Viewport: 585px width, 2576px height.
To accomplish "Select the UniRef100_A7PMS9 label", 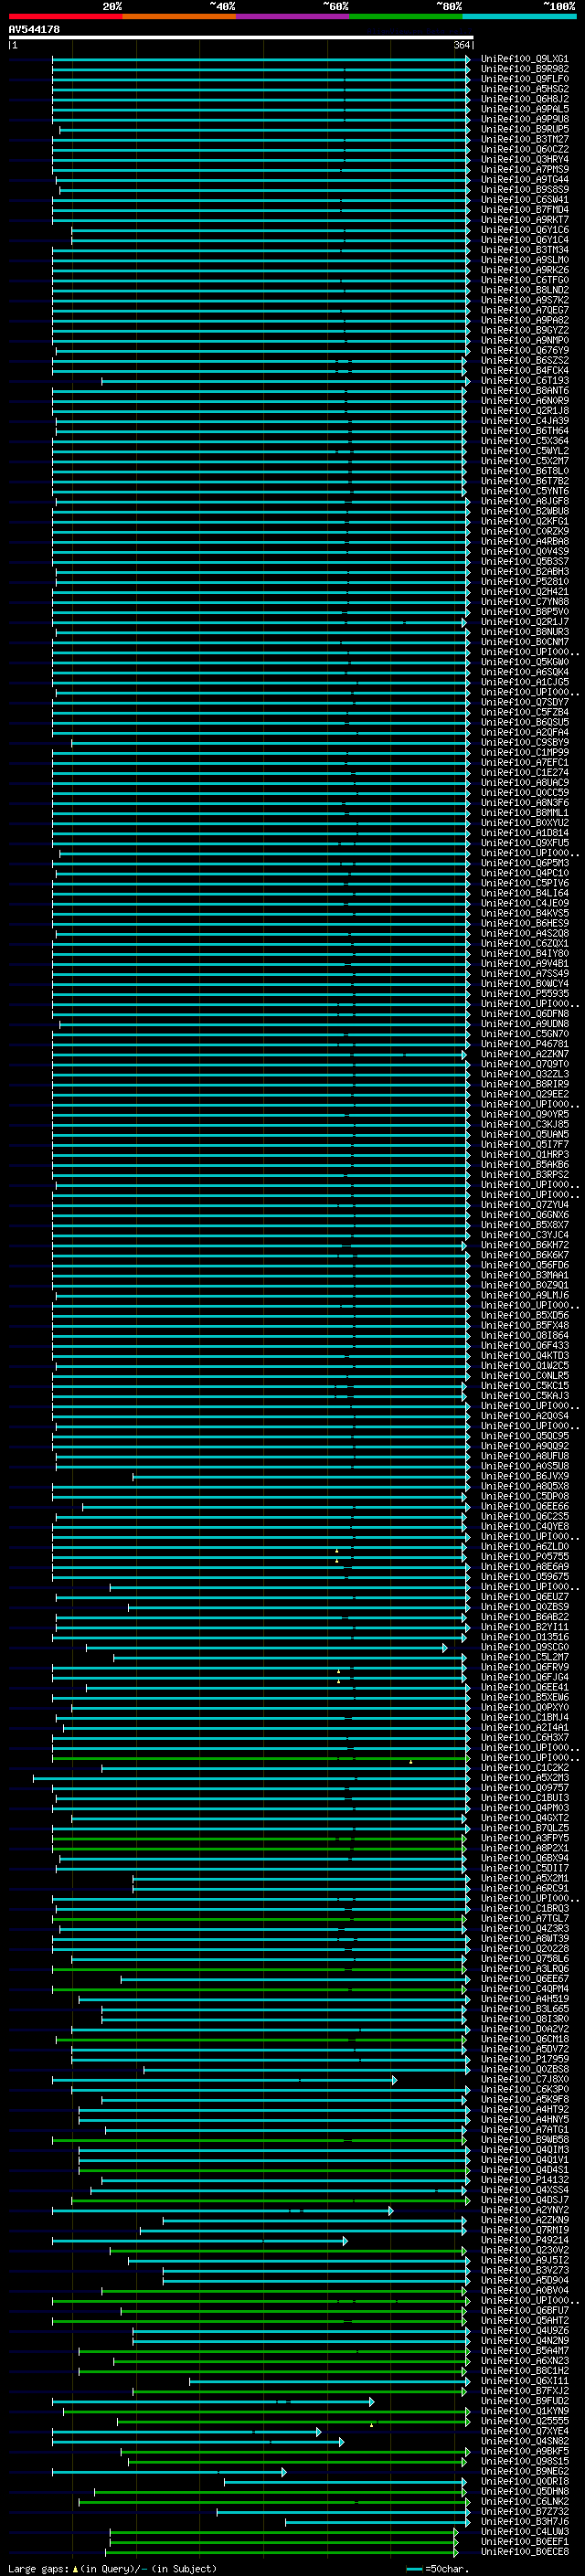I will pyautogui.click(x=524, y=169).
